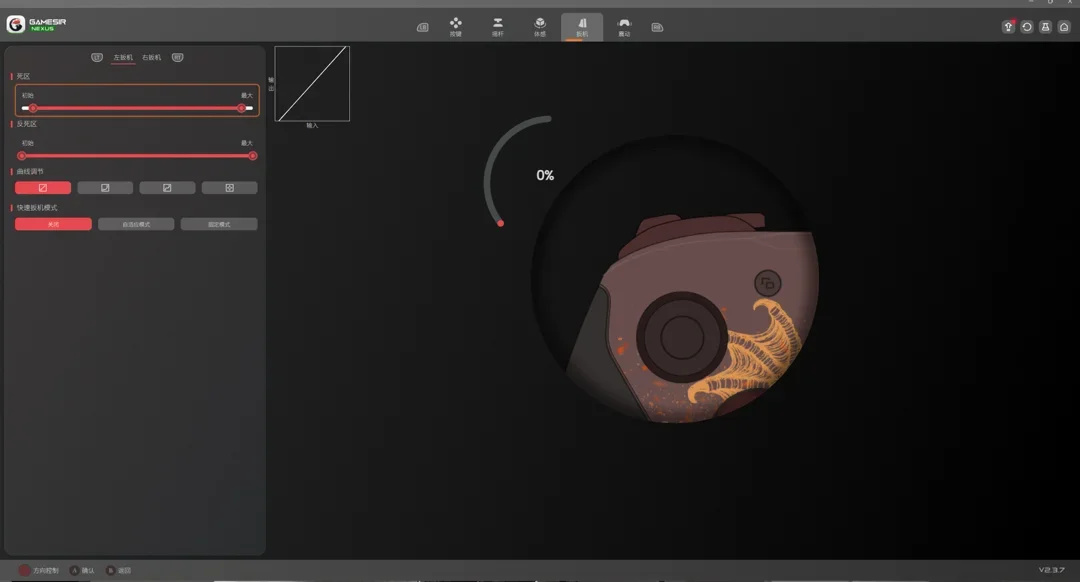Image resolution: width=1080 pixels, height=582 pixels.
Task: Click the 曲线调节 section heading
Action: pos(30,172)
